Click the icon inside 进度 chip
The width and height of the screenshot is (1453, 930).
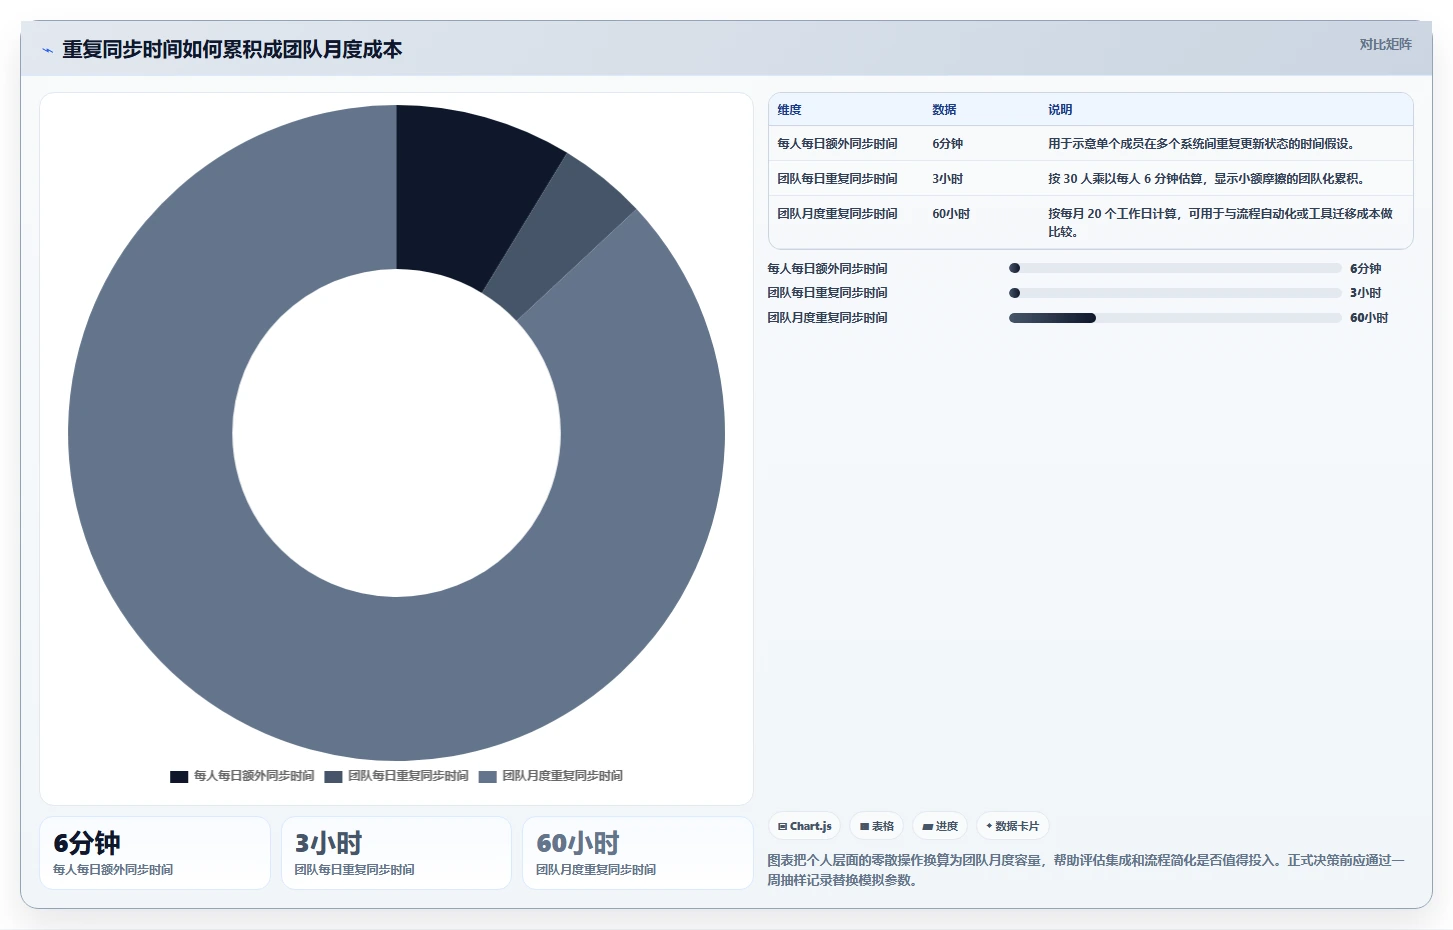click(927, 827)
